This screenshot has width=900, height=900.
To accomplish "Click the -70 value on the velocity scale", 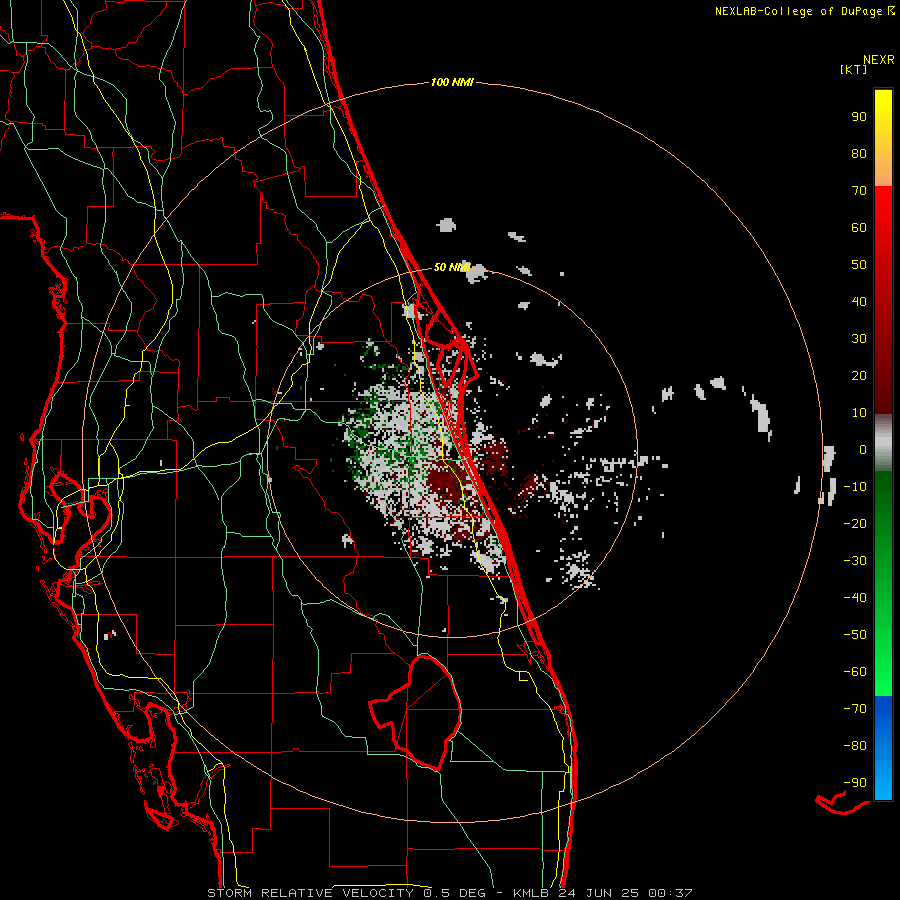I will 855,708.
